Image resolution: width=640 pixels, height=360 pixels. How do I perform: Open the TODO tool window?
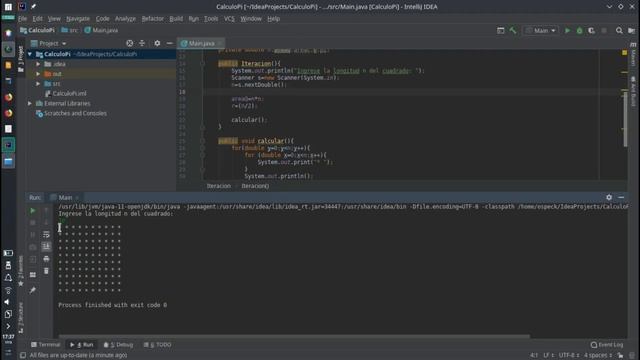point(158,344)
